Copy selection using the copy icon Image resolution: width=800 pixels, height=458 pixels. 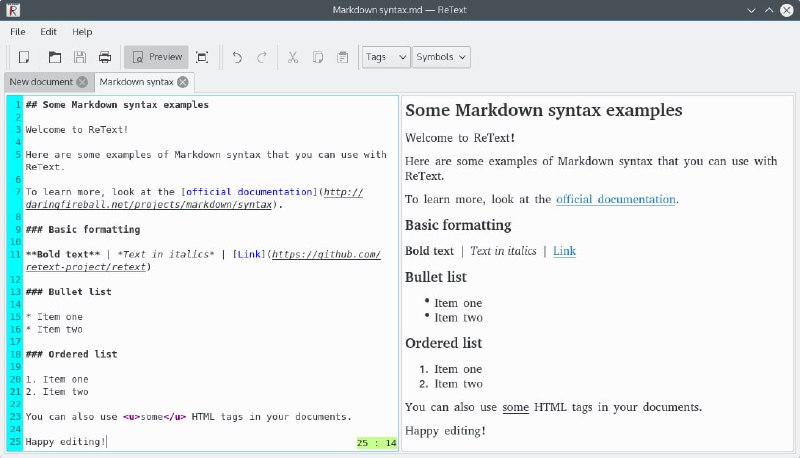(x=318, y=57)
